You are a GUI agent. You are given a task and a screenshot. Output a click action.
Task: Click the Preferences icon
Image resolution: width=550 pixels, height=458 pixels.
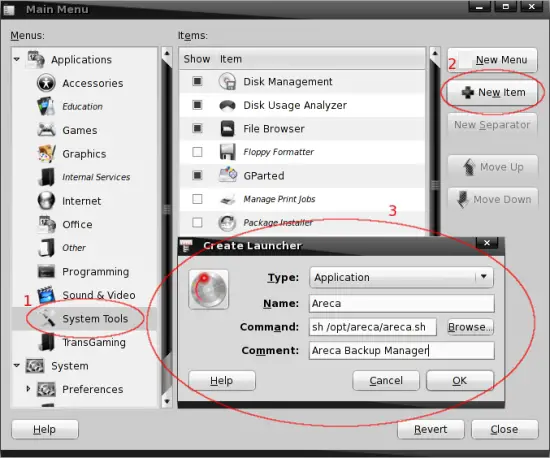pos(46,389)
